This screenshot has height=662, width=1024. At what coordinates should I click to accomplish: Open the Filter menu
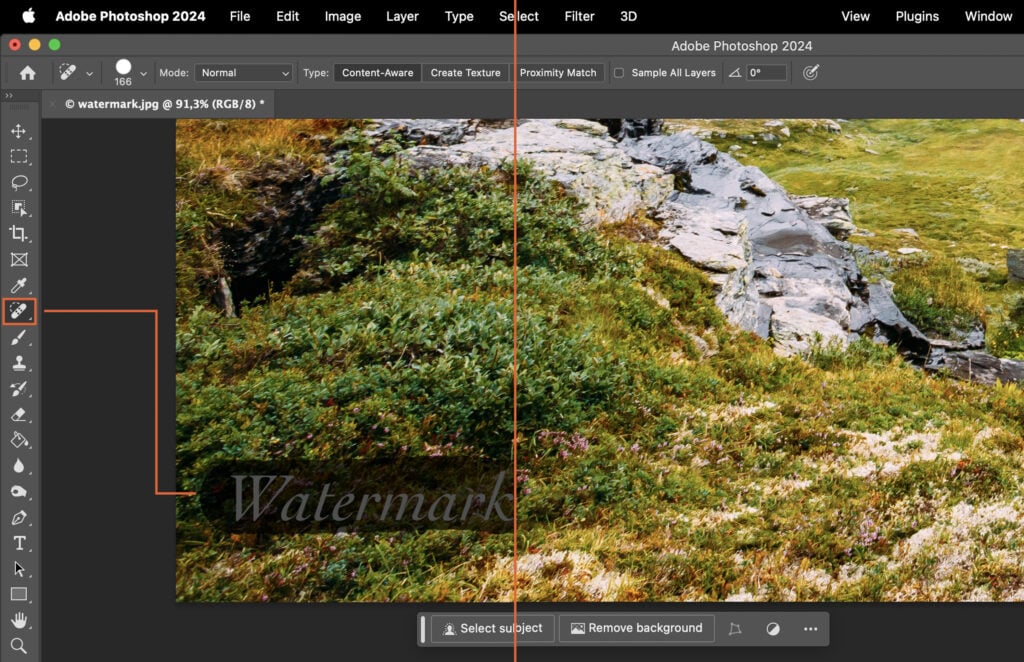579,16
